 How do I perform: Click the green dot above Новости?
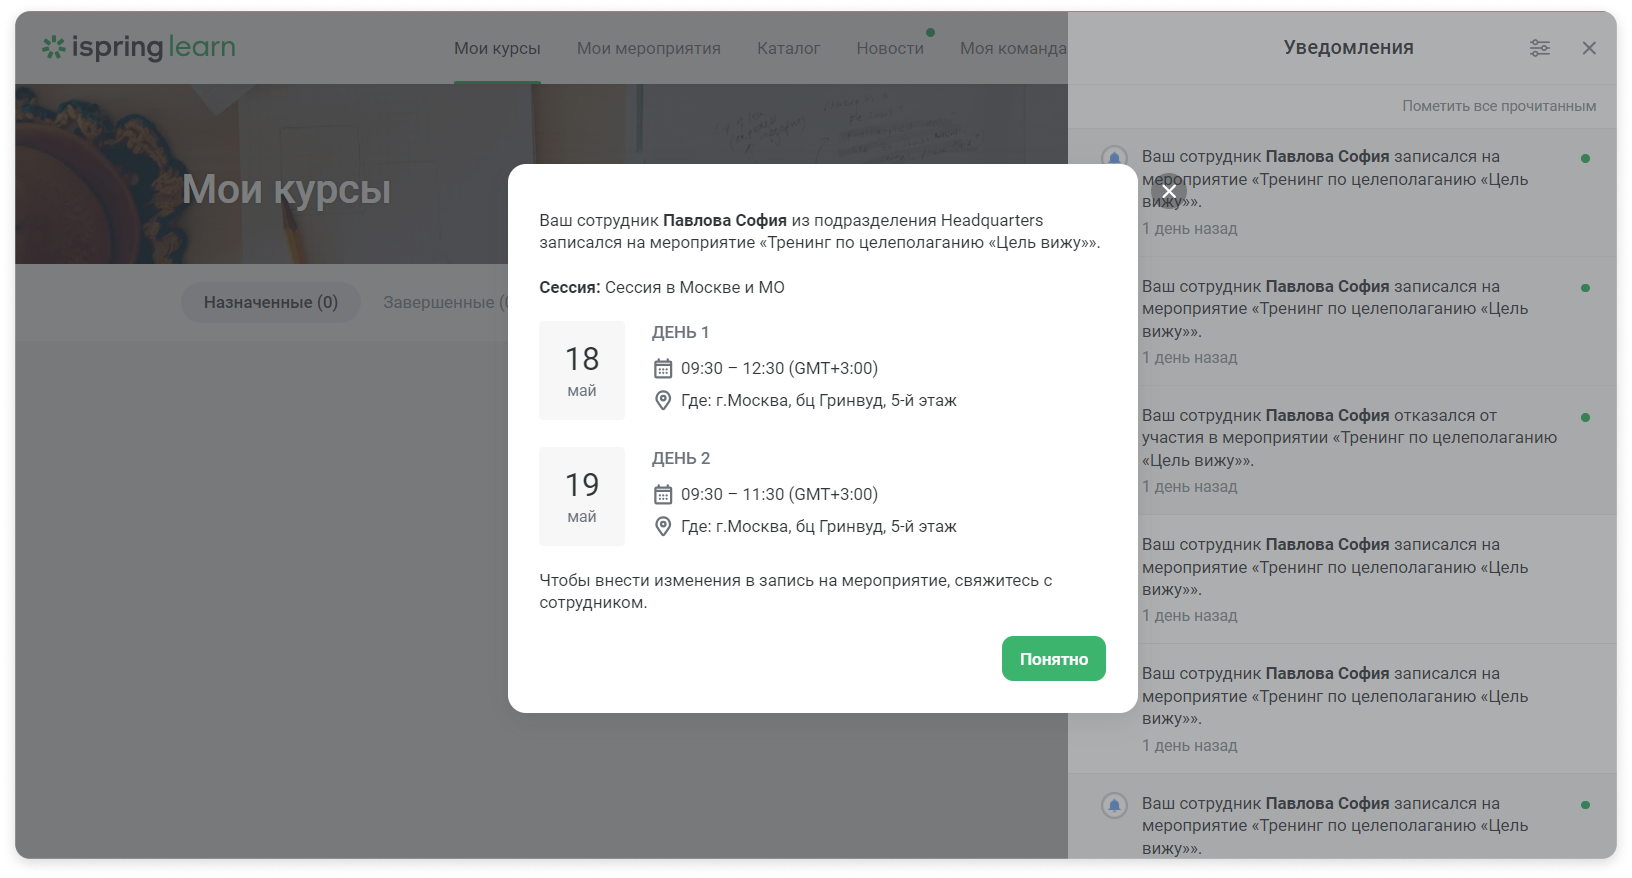click(x=930, y=32)
